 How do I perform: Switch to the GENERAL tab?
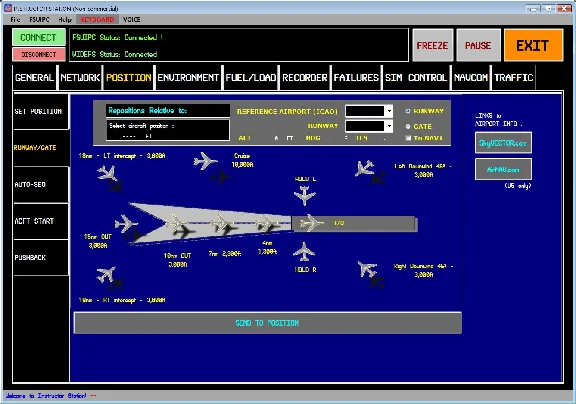pos(35,77)
